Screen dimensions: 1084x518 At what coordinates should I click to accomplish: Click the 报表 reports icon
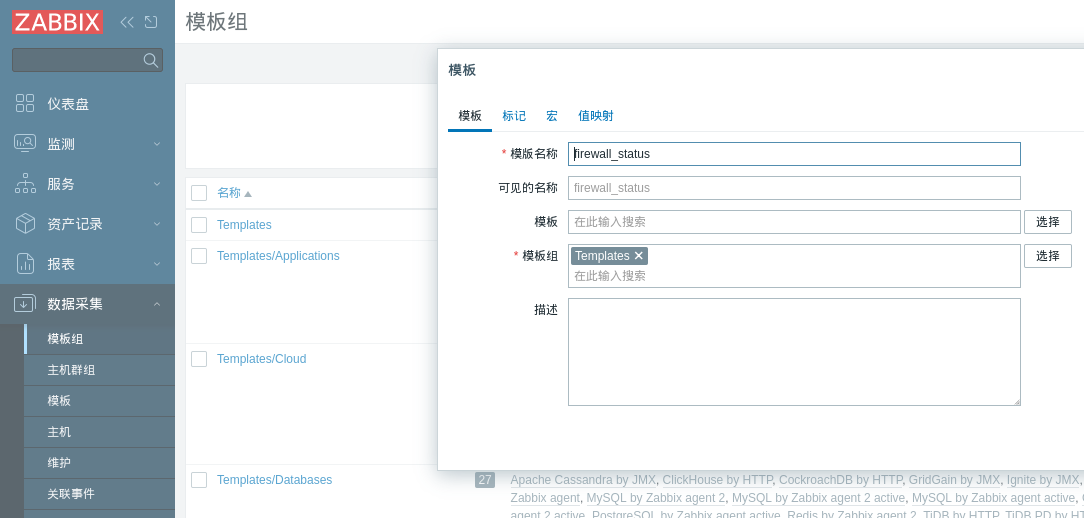pyautogui.click(x=25, y=264)
